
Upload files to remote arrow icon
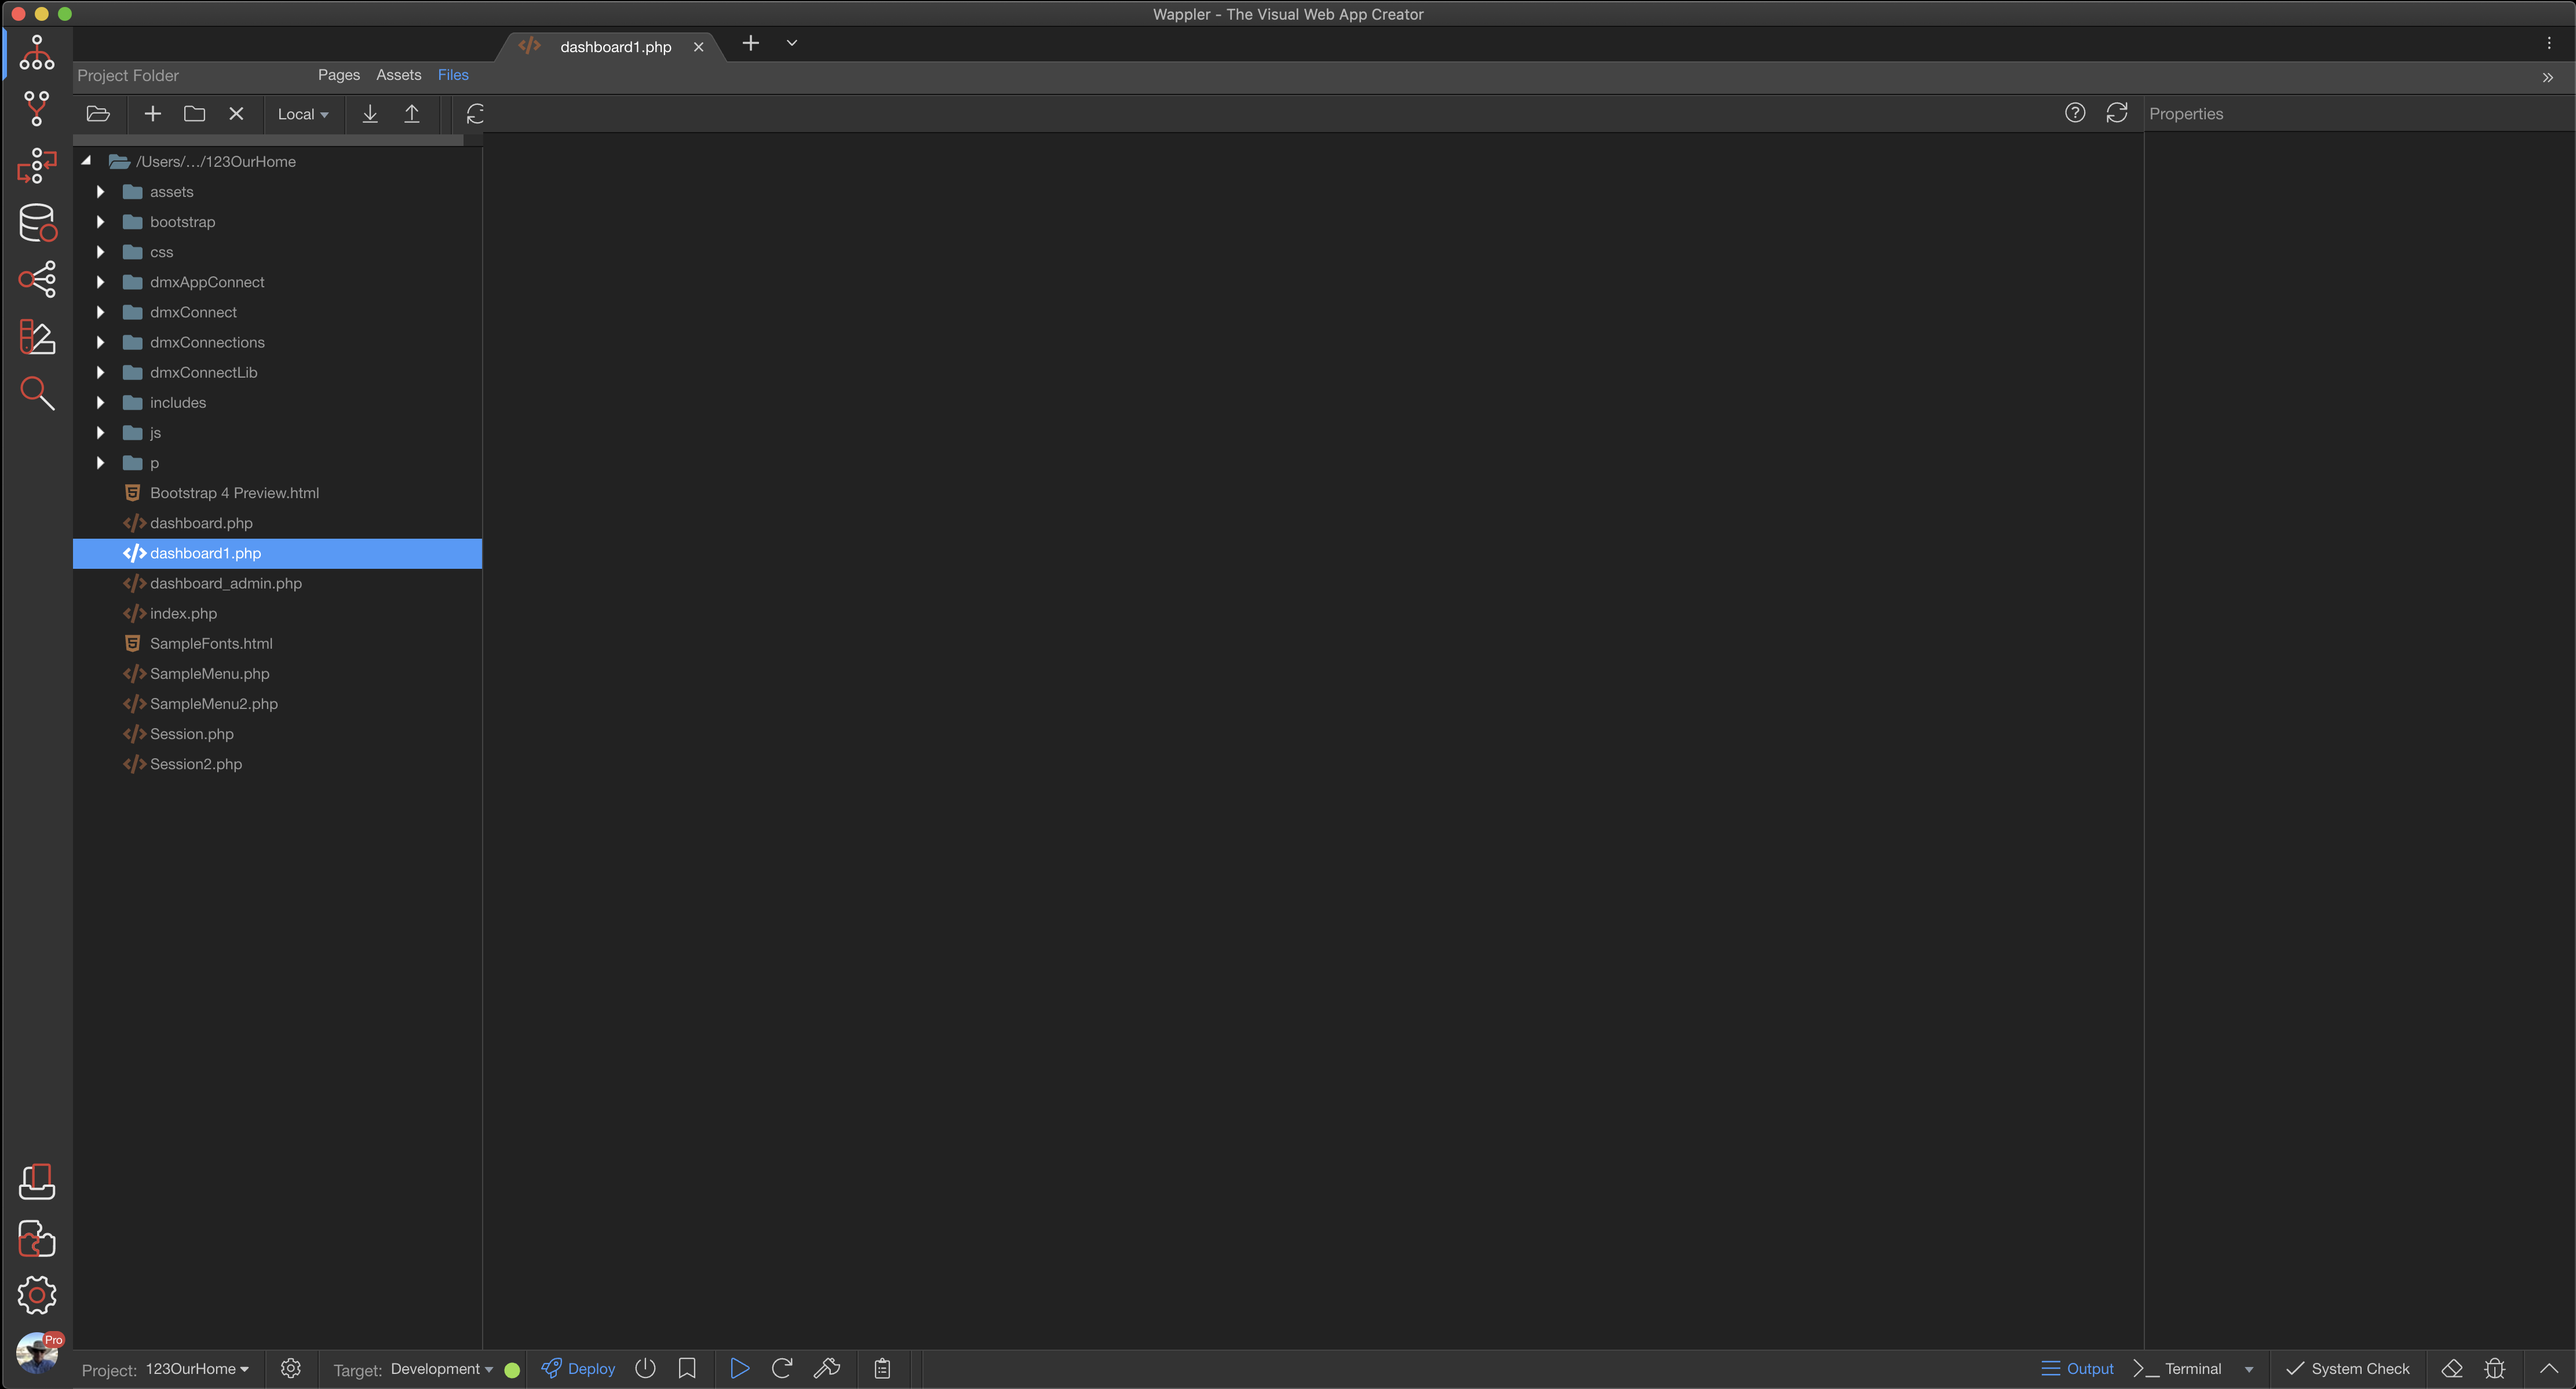click(x=411, y=114)
